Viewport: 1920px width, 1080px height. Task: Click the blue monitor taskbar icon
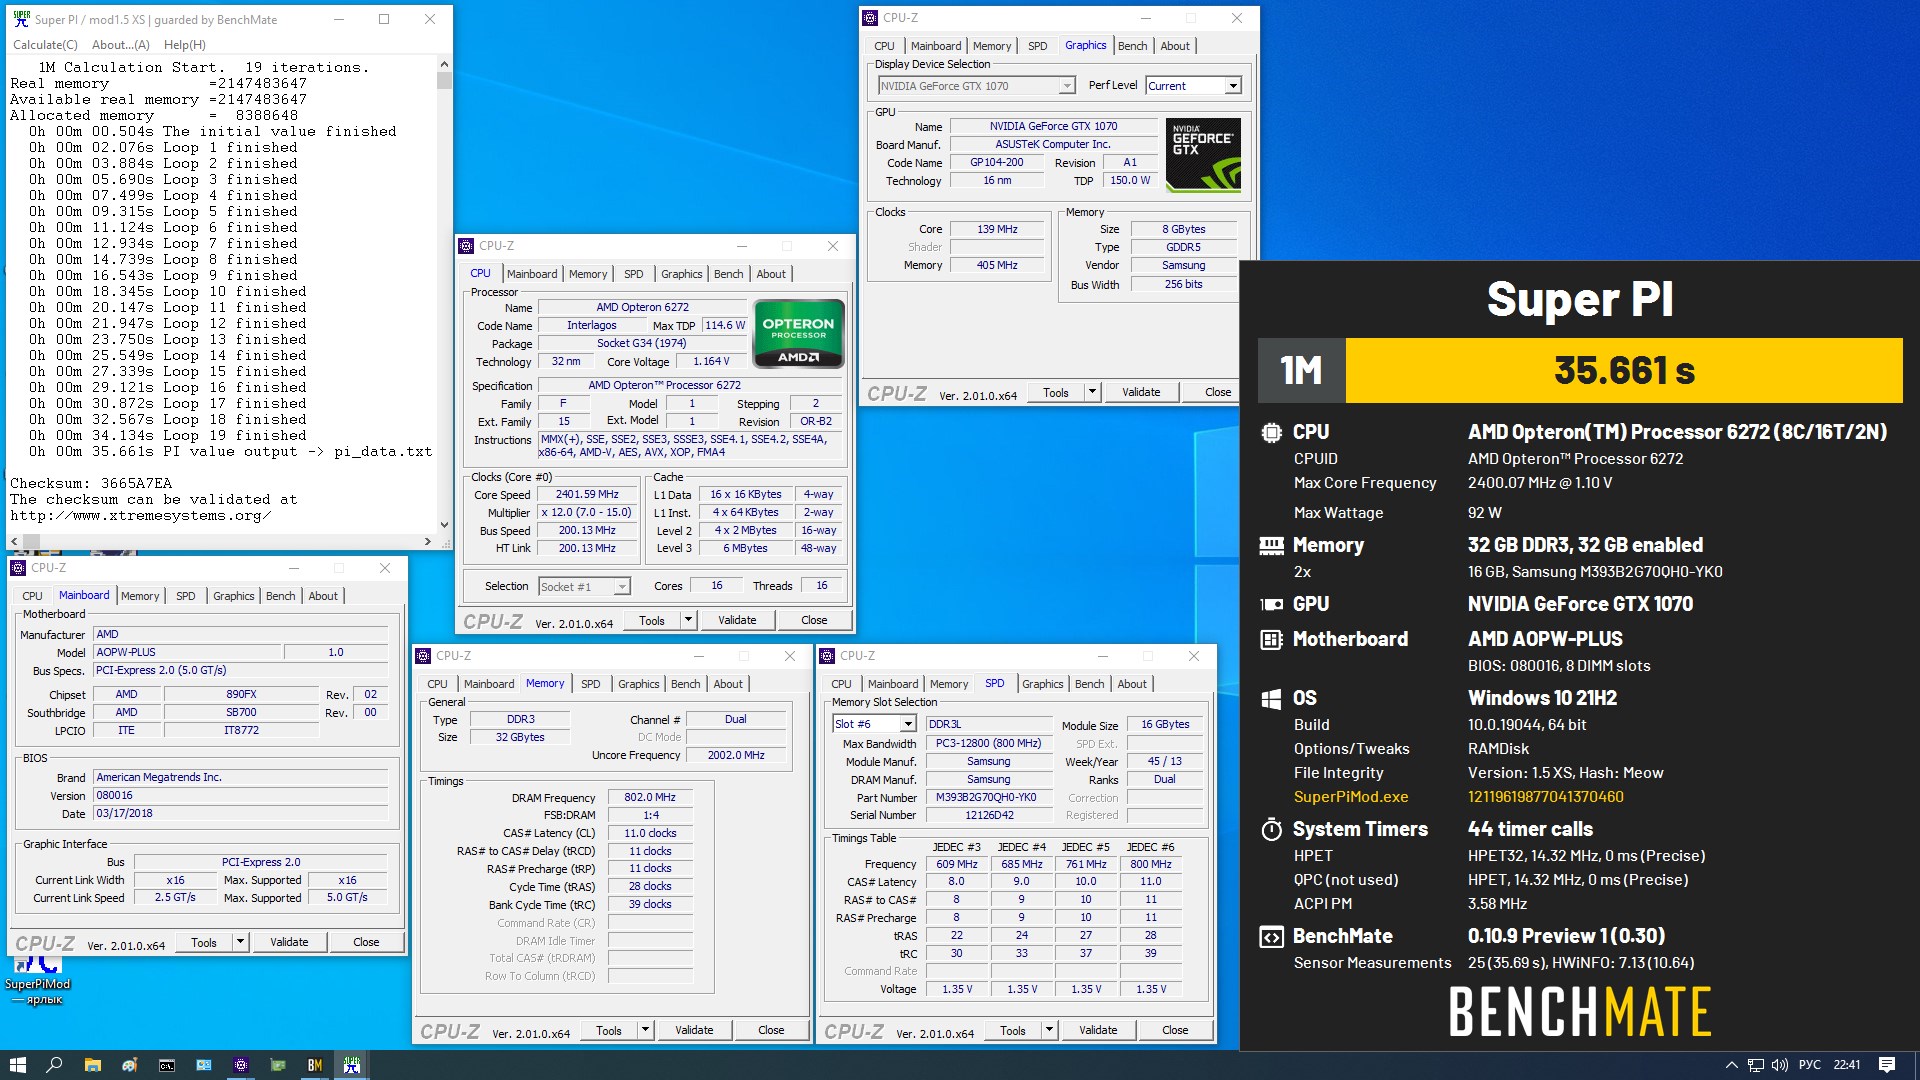point(204,1065)
